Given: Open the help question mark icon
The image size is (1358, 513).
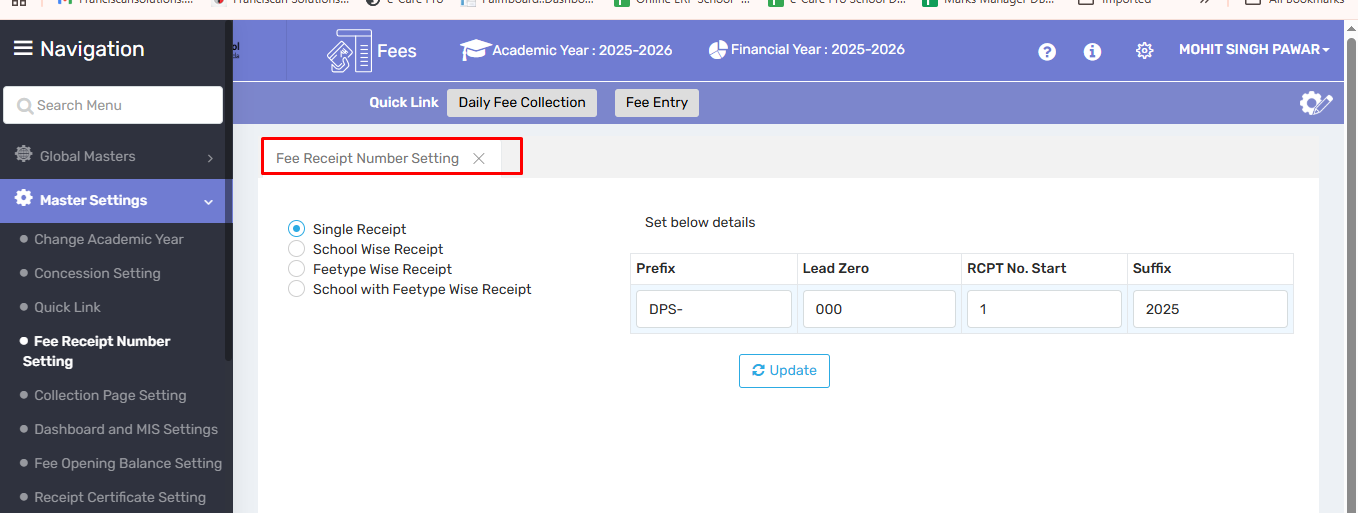Looking at the screenshot, I should coord(1047,52).
